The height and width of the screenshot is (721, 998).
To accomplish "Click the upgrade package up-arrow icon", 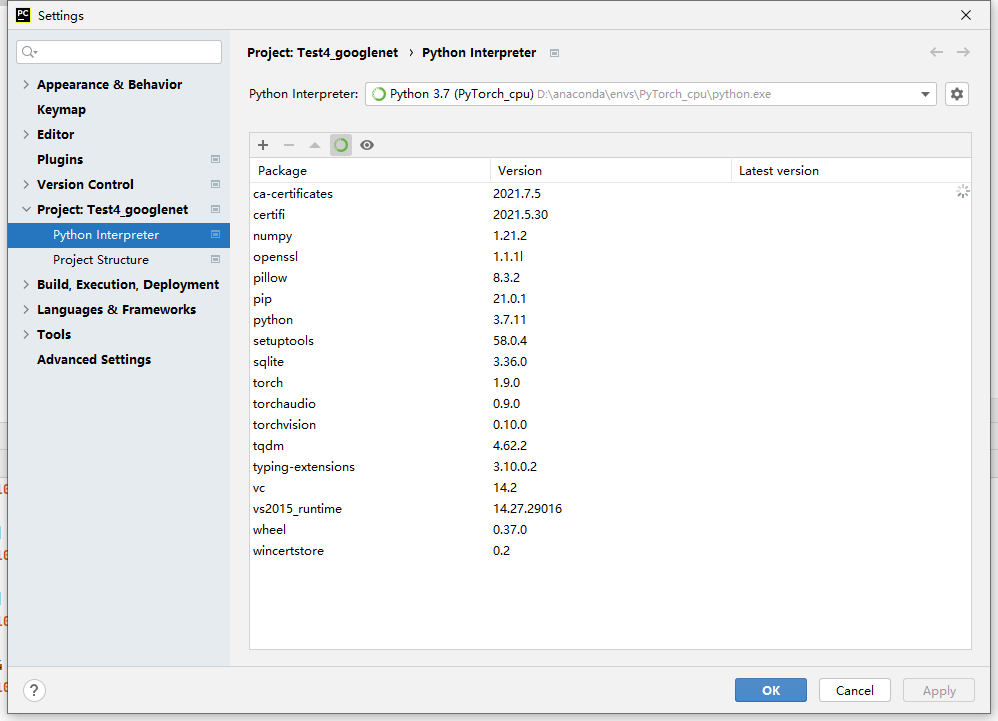I will (314, 145).
